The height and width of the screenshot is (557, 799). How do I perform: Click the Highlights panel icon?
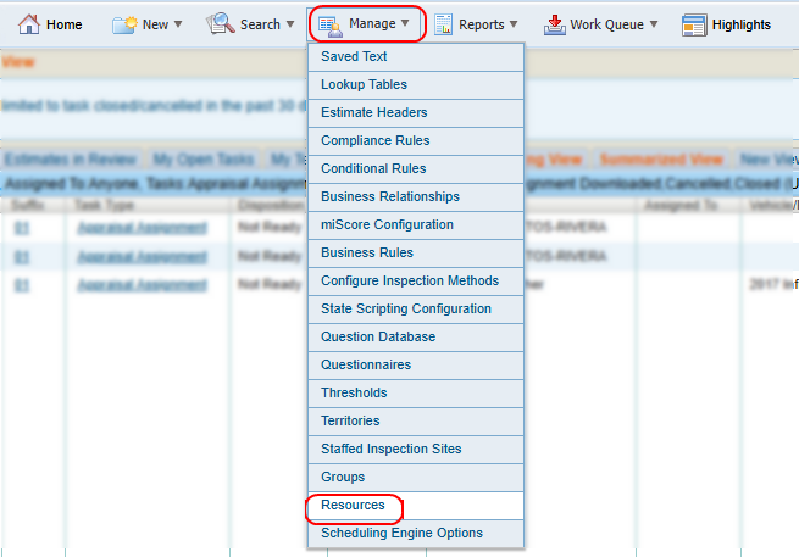tap(694, 24)
